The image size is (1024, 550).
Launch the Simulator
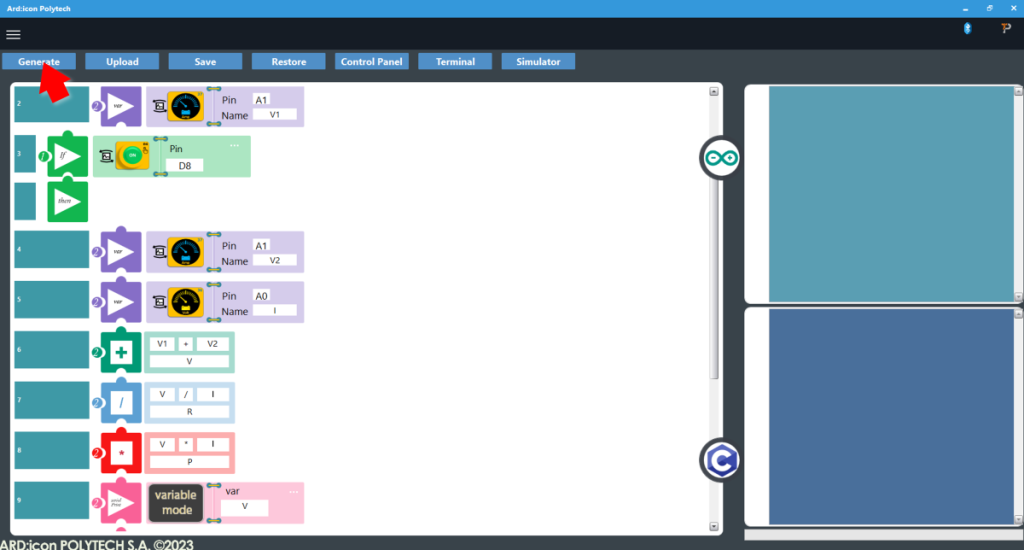click(538, 61)
